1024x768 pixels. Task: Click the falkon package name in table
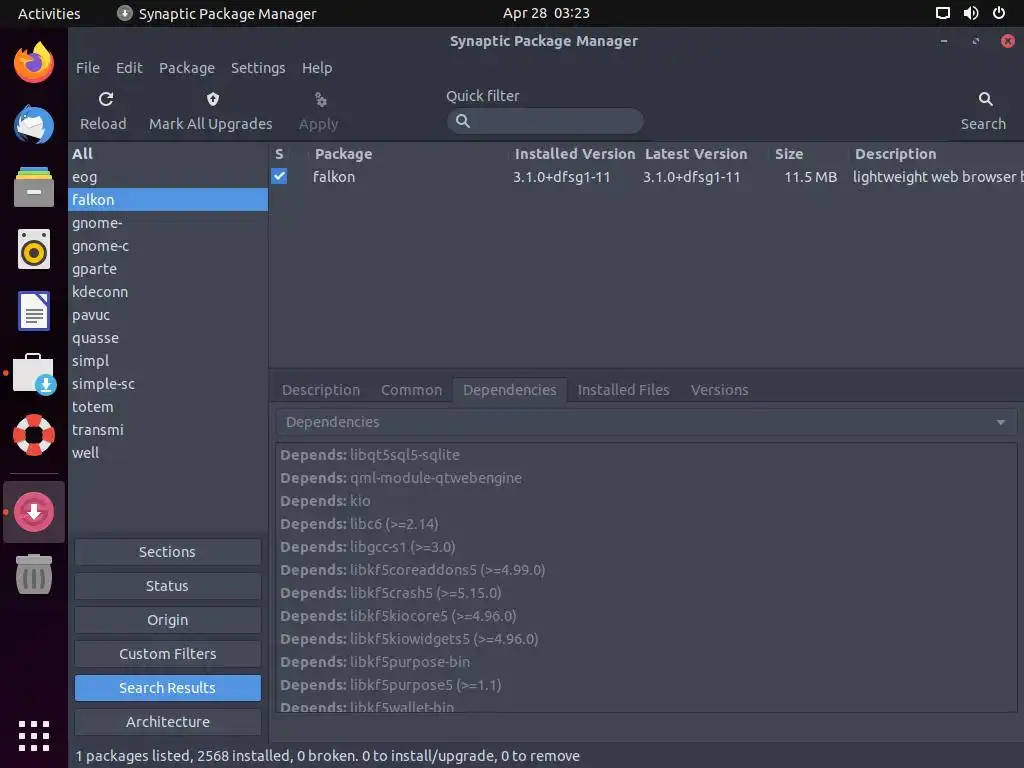[334, 177]
